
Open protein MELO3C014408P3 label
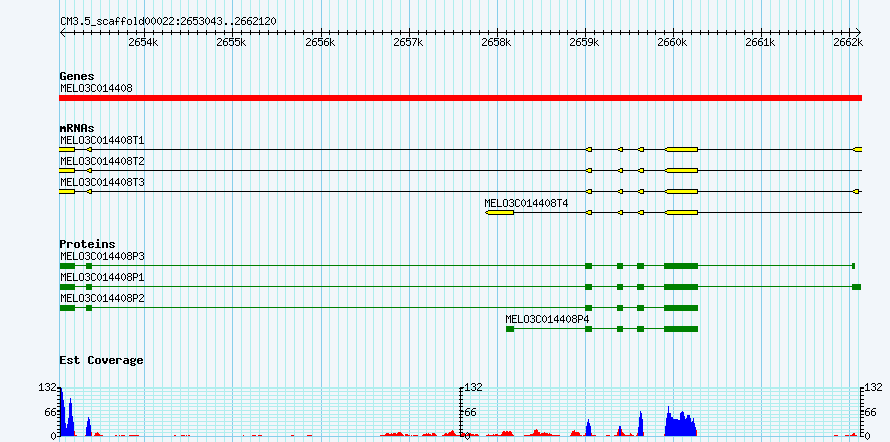pos(102,256)
